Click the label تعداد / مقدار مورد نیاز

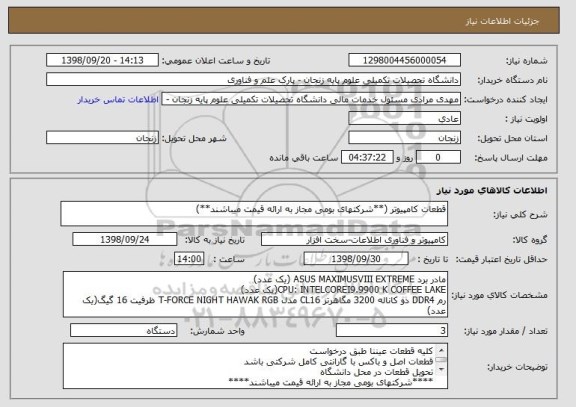(505, 331)
